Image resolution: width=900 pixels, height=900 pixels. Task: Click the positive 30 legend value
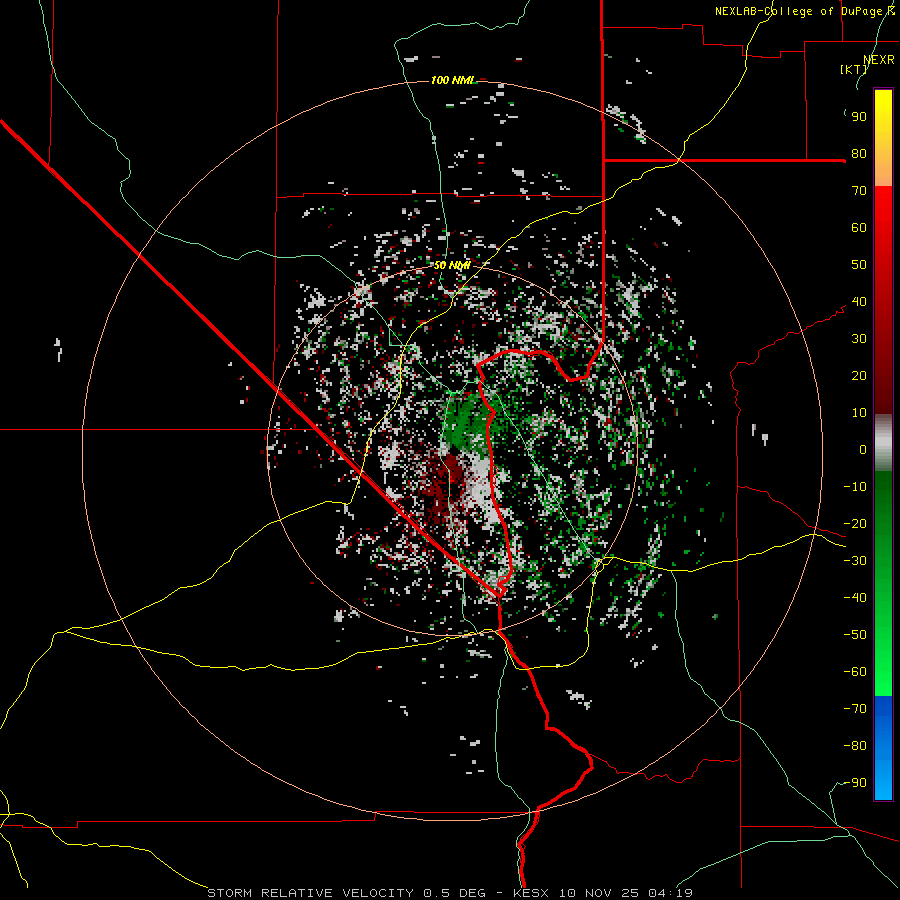(859, 339)
